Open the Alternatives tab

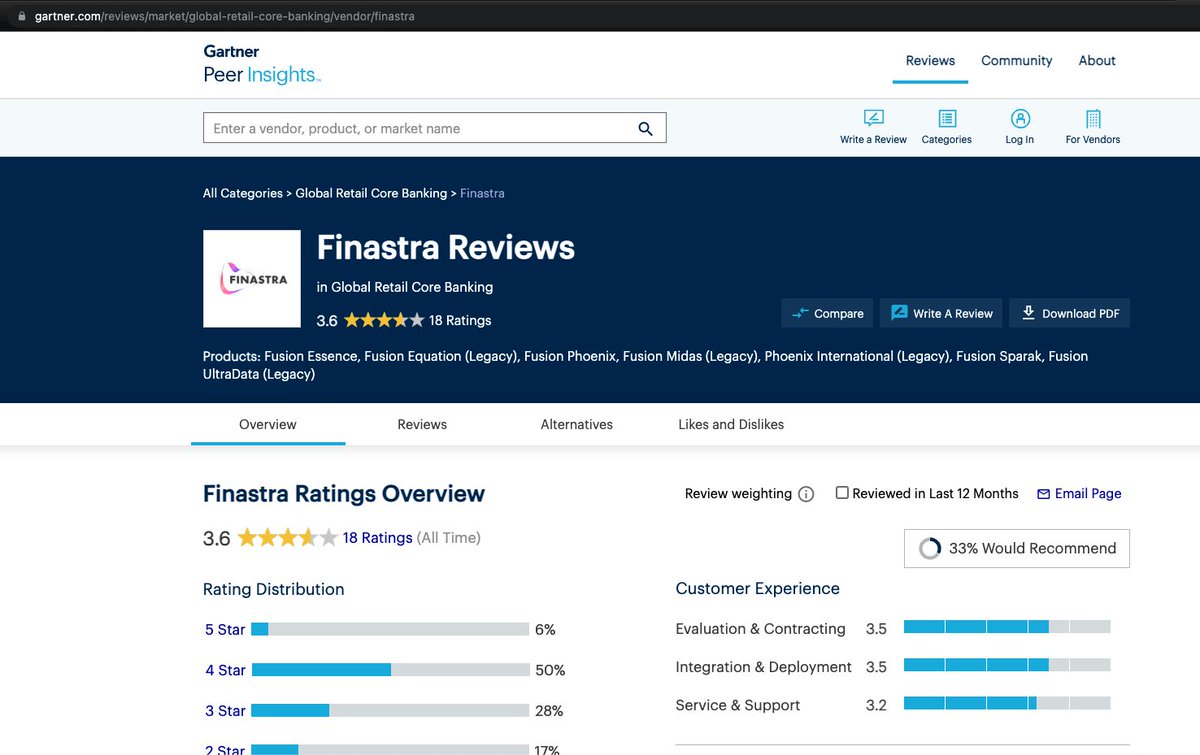(x=577, y=424)
